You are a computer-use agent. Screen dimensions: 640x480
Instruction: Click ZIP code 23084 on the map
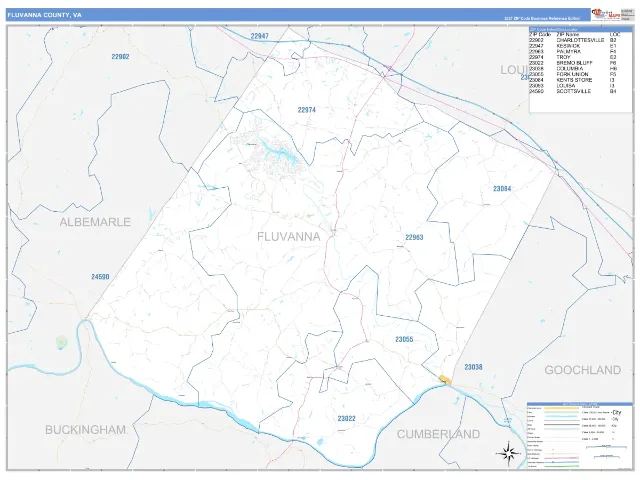click(502, 189)
